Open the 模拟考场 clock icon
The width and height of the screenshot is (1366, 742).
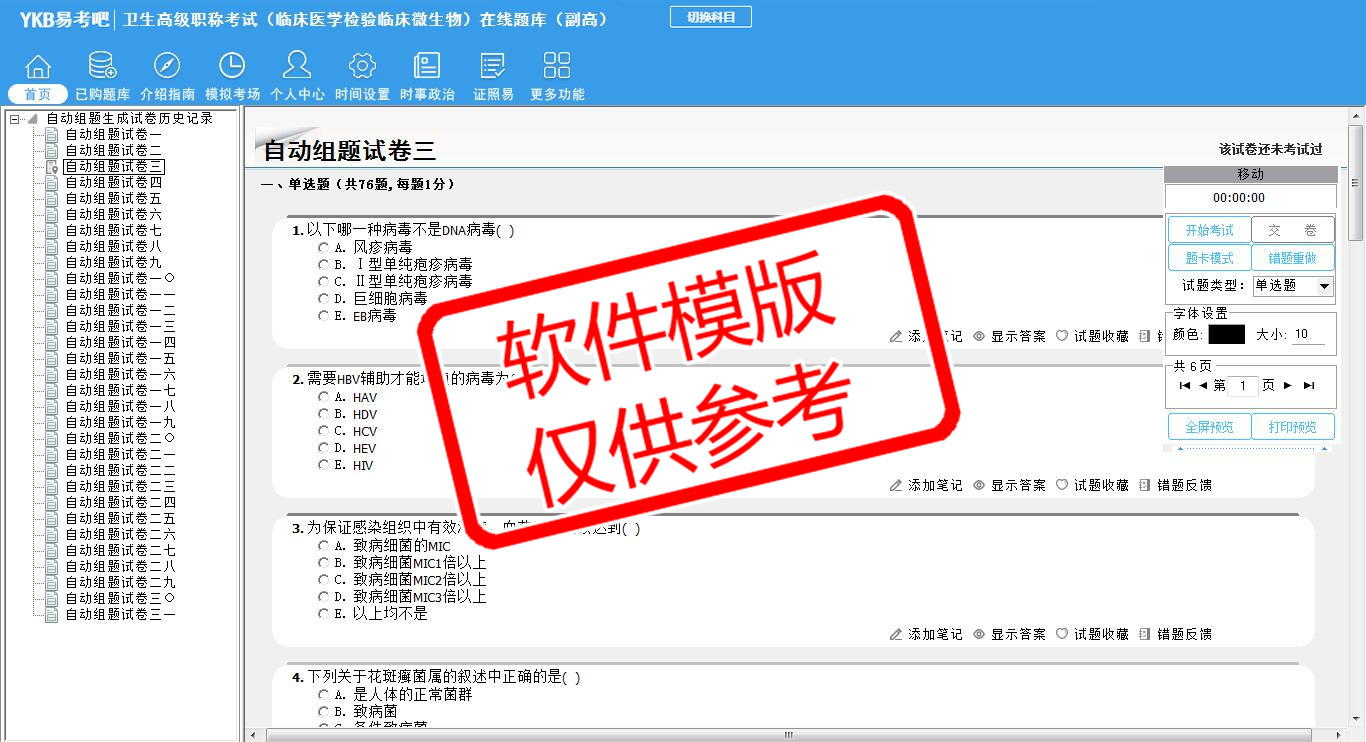coord(232,67)
